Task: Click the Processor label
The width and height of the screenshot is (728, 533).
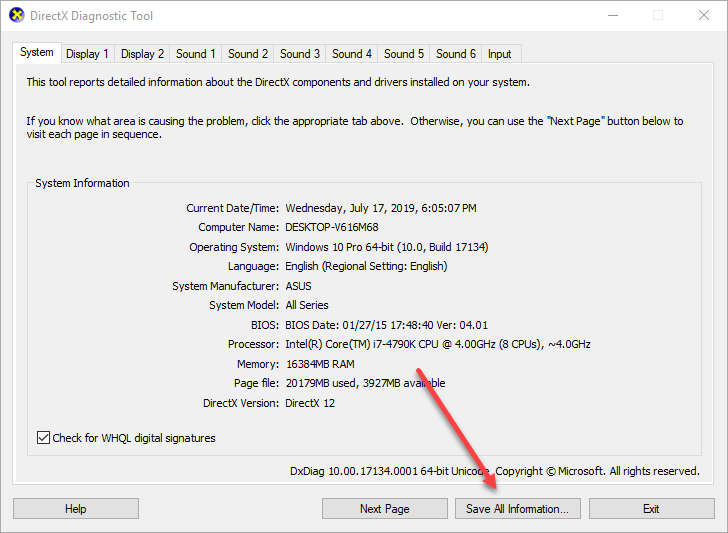Action: click(x=254, y=344)
